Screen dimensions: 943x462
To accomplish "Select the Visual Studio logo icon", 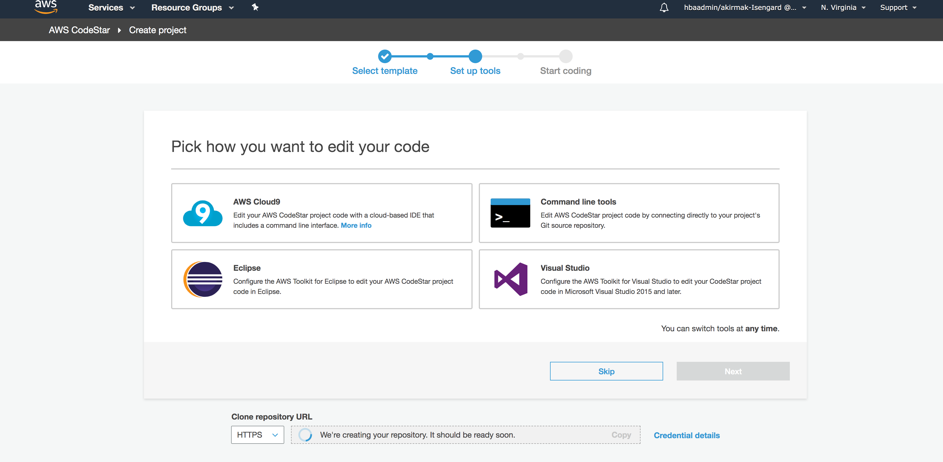I will click(x=511, y=279).
